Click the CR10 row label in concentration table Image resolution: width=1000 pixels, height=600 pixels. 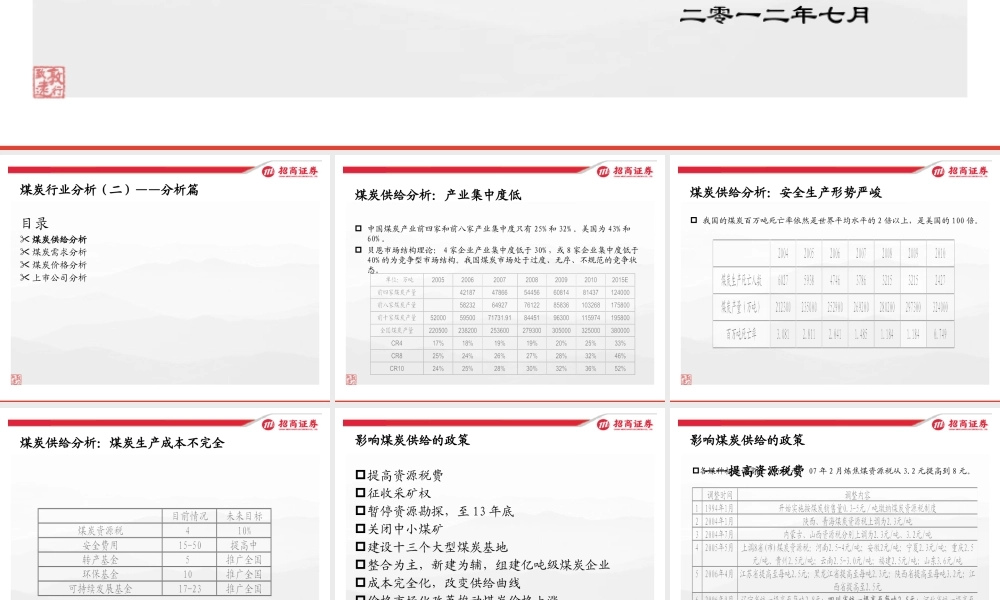click(x=397, y=369)
